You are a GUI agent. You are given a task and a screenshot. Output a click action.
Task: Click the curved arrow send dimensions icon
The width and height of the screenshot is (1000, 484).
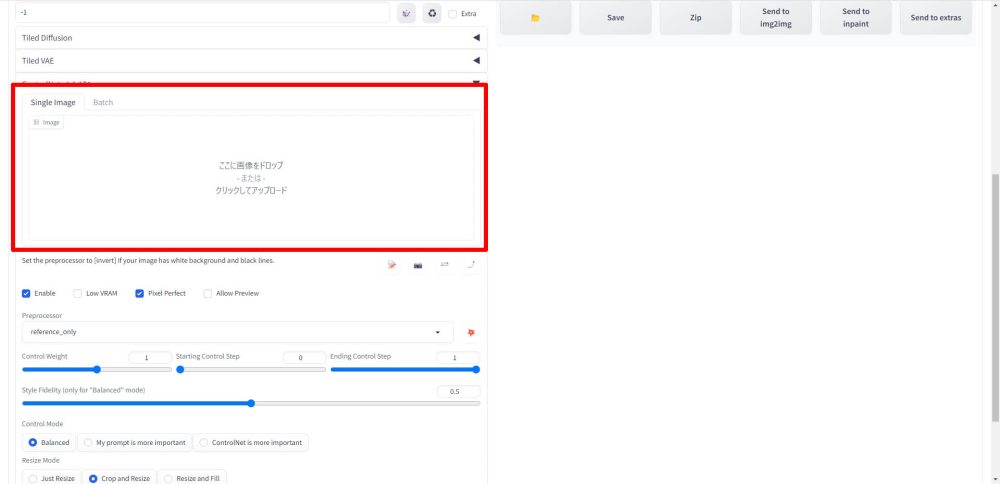(470, 265)
